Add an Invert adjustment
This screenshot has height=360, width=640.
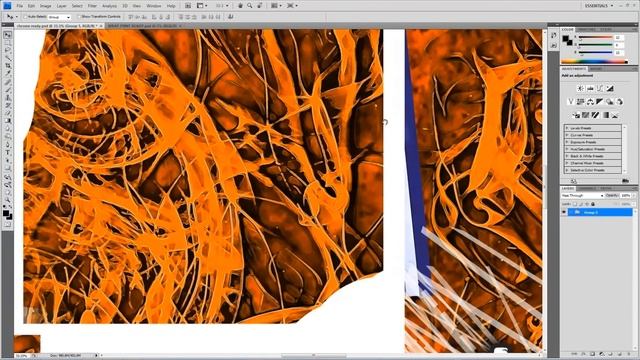click(576, 116)
